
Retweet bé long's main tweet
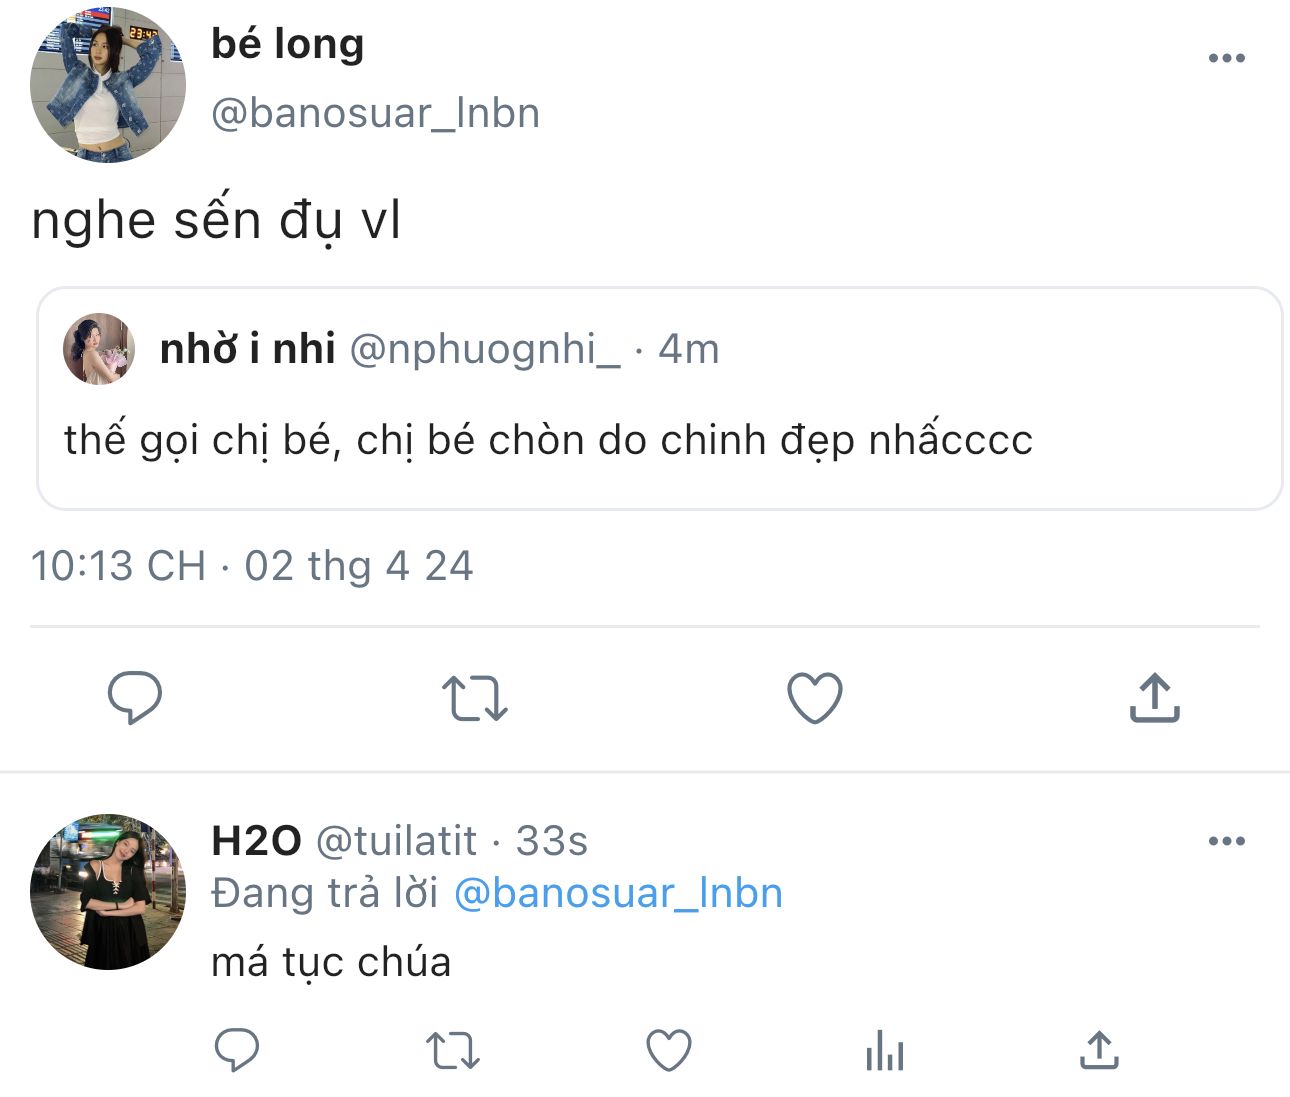pos(475,697)
